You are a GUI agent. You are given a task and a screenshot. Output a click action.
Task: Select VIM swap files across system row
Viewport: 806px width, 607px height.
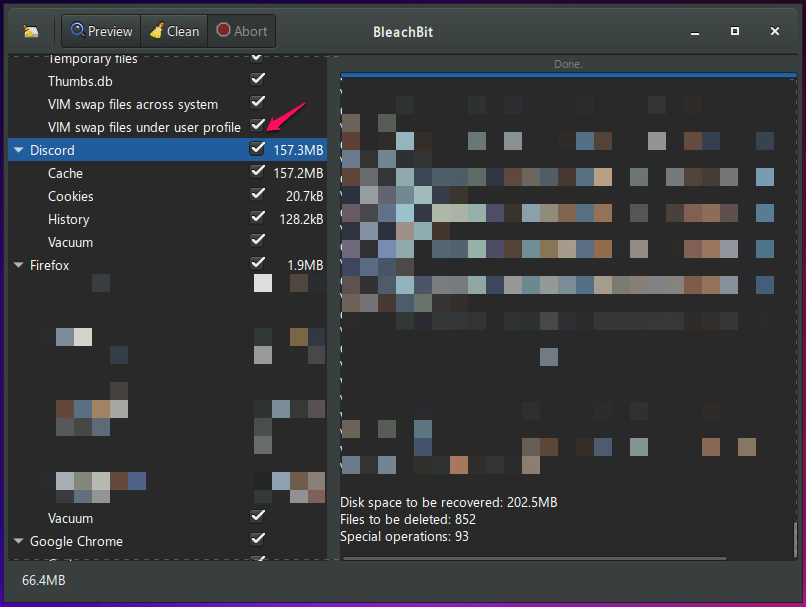(x=133, y=104)
